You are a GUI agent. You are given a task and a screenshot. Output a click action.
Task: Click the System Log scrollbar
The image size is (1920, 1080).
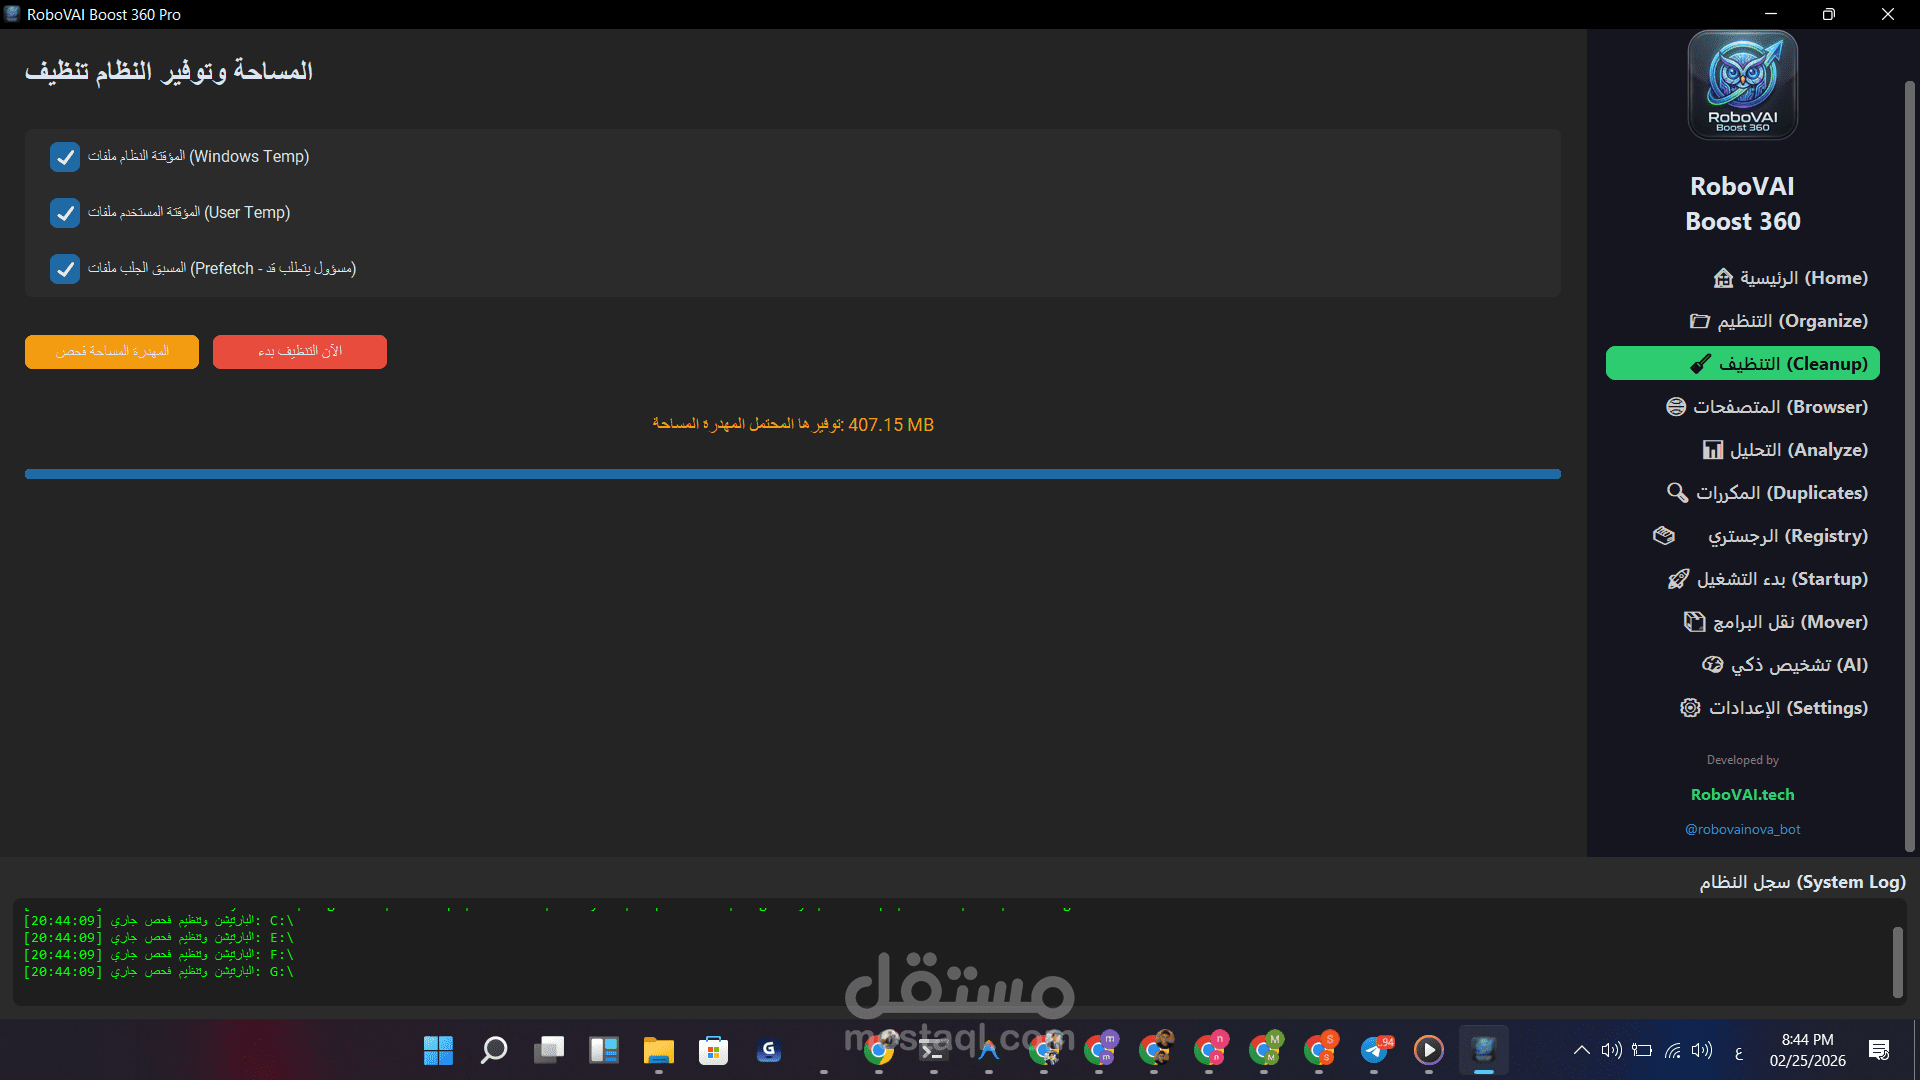[1897, 962]
